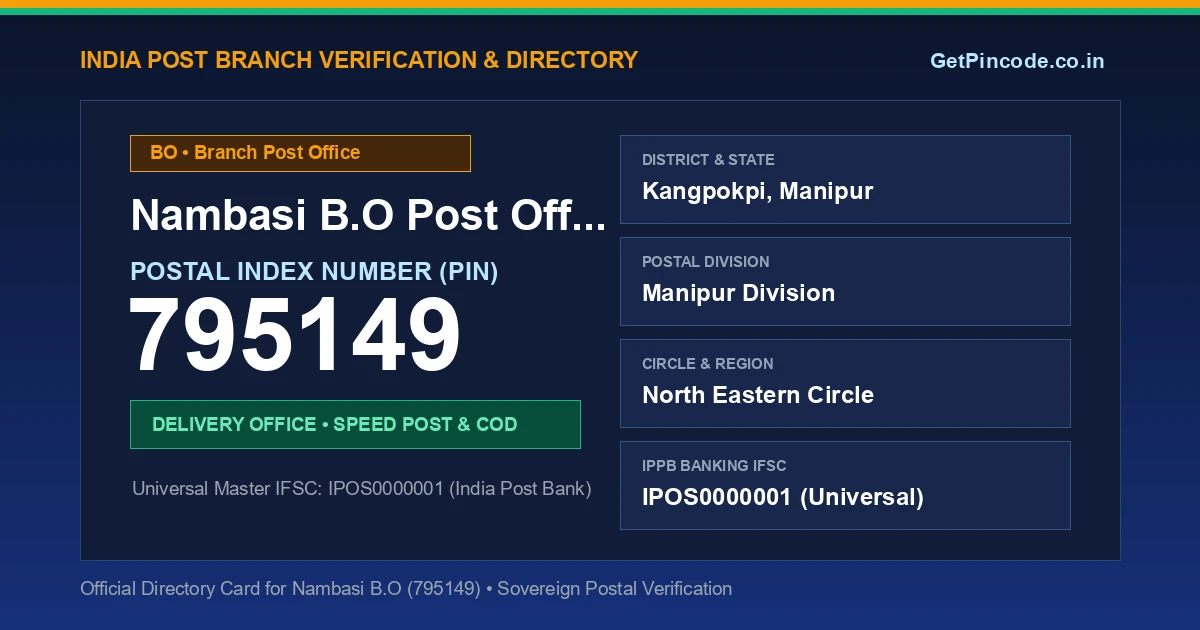Select the large PIN number 795149
This screenshot has height=630, width=1200.
[295, 336]
